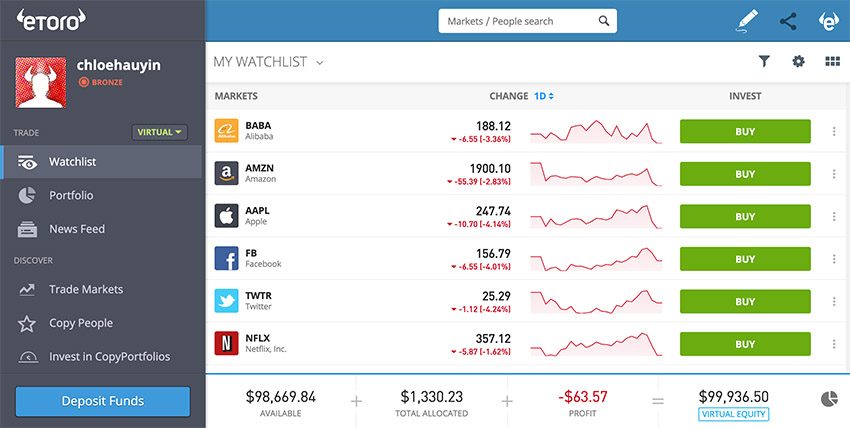The image size is (850, 428).
Task: Open the pencil write-post icon
Action: (747, 22)
